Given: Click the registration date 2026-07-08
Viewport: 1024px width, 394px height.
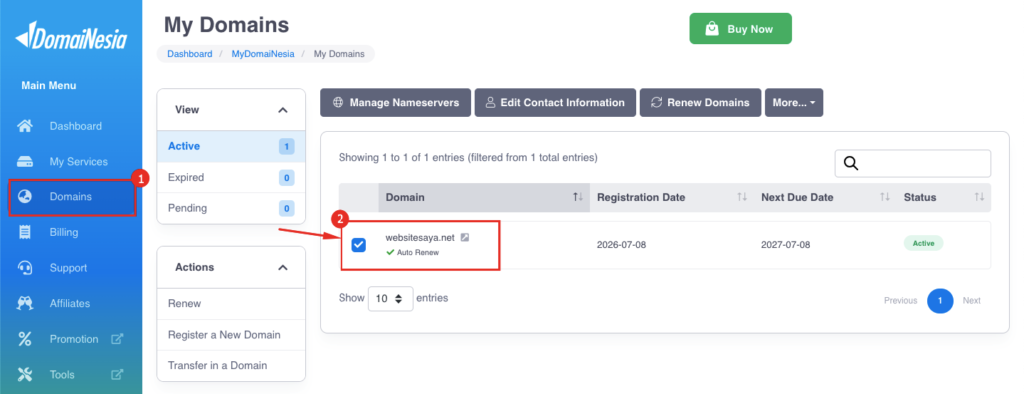Looking at the screenshot, I should tap(622, 245).
